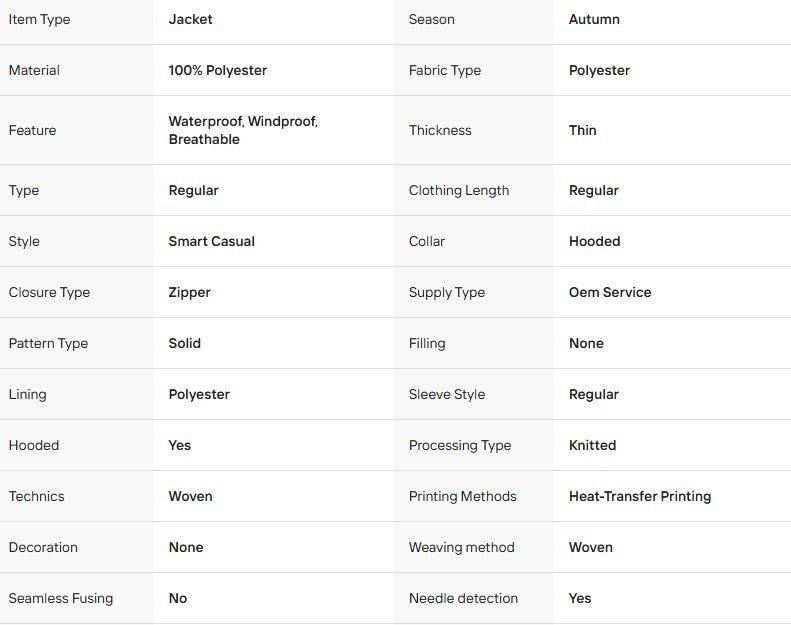The width and height of the screenshot is (791, 625).
Task: Click the Smart Casual style value
Action: [x=211, y=241]
